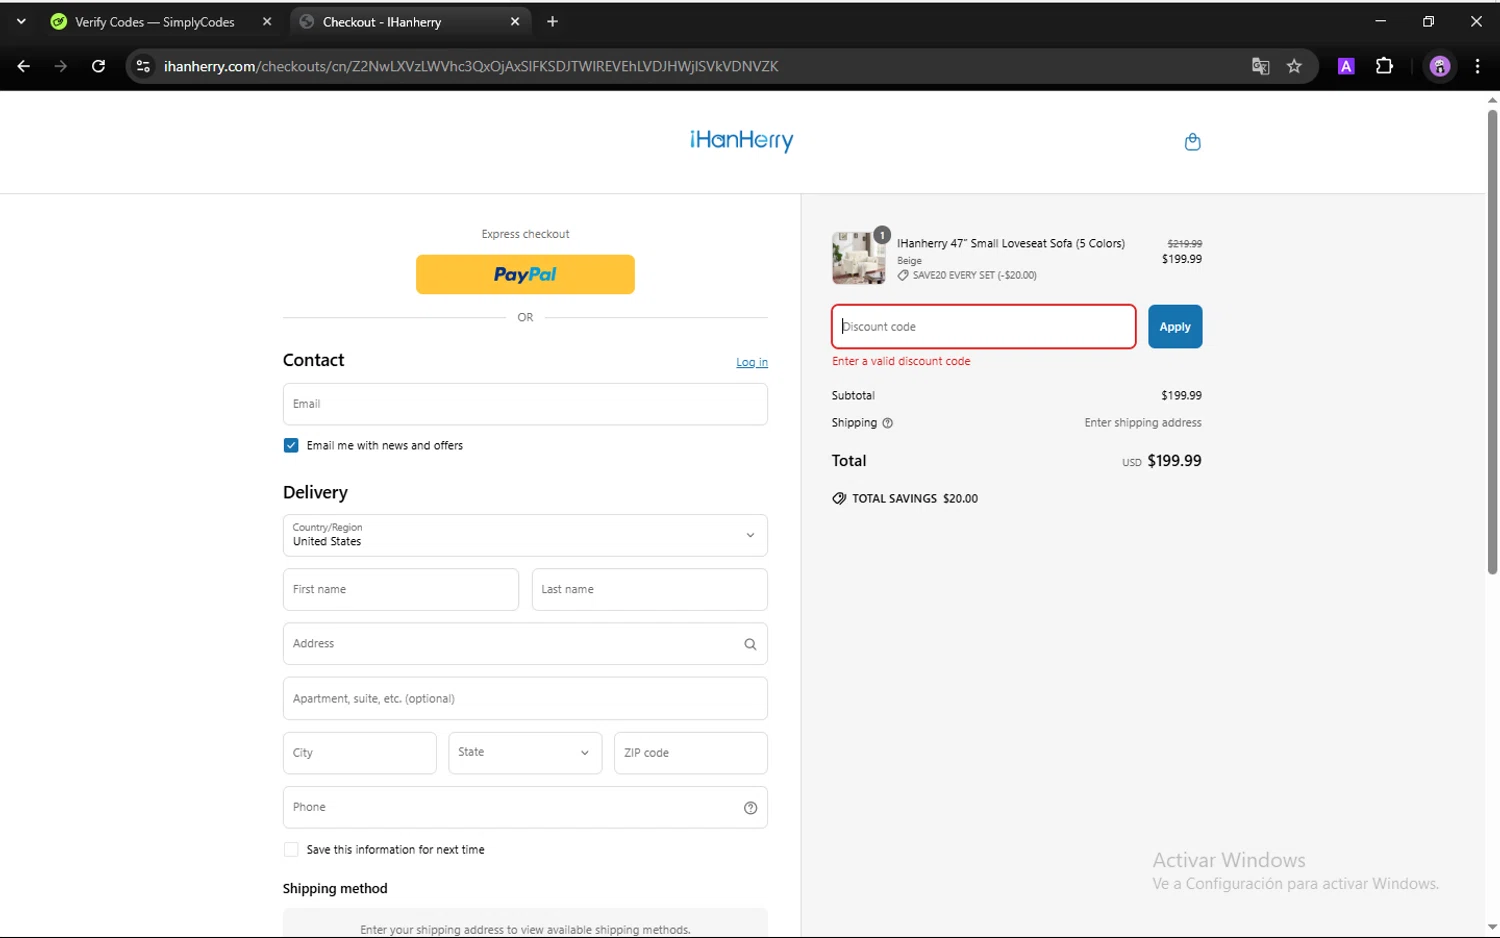Open the shopping bag cart icon
1500x938 pixels.
pyautogui.click(x=1192, y=142)
